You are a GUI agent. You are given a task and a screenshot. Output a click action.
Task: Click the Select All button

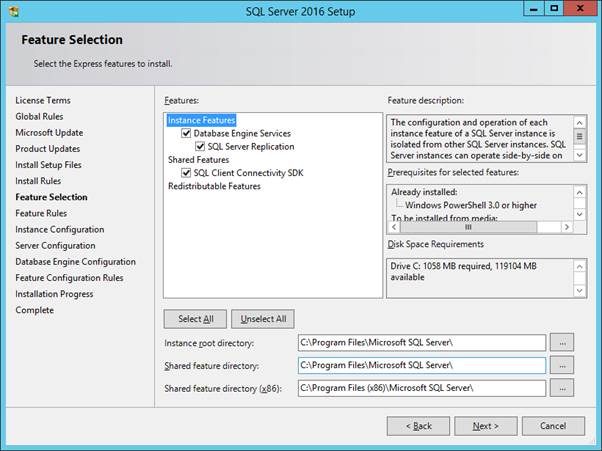pos(195,319)
